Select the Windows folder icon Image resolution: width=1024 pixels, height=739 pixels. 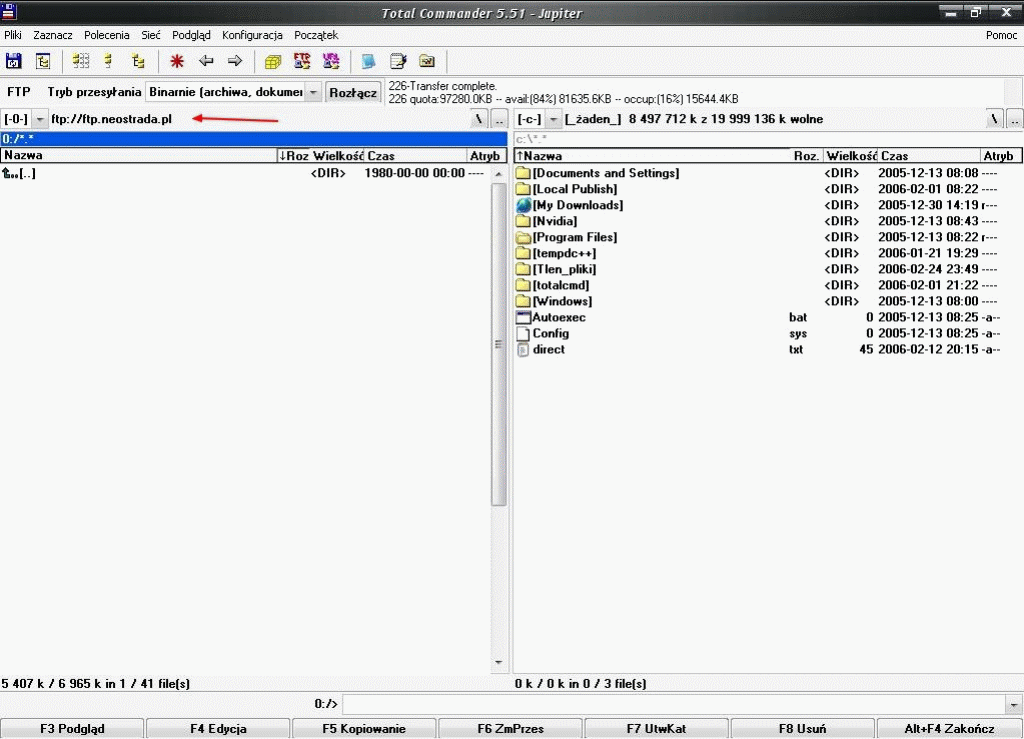(523, 301)
